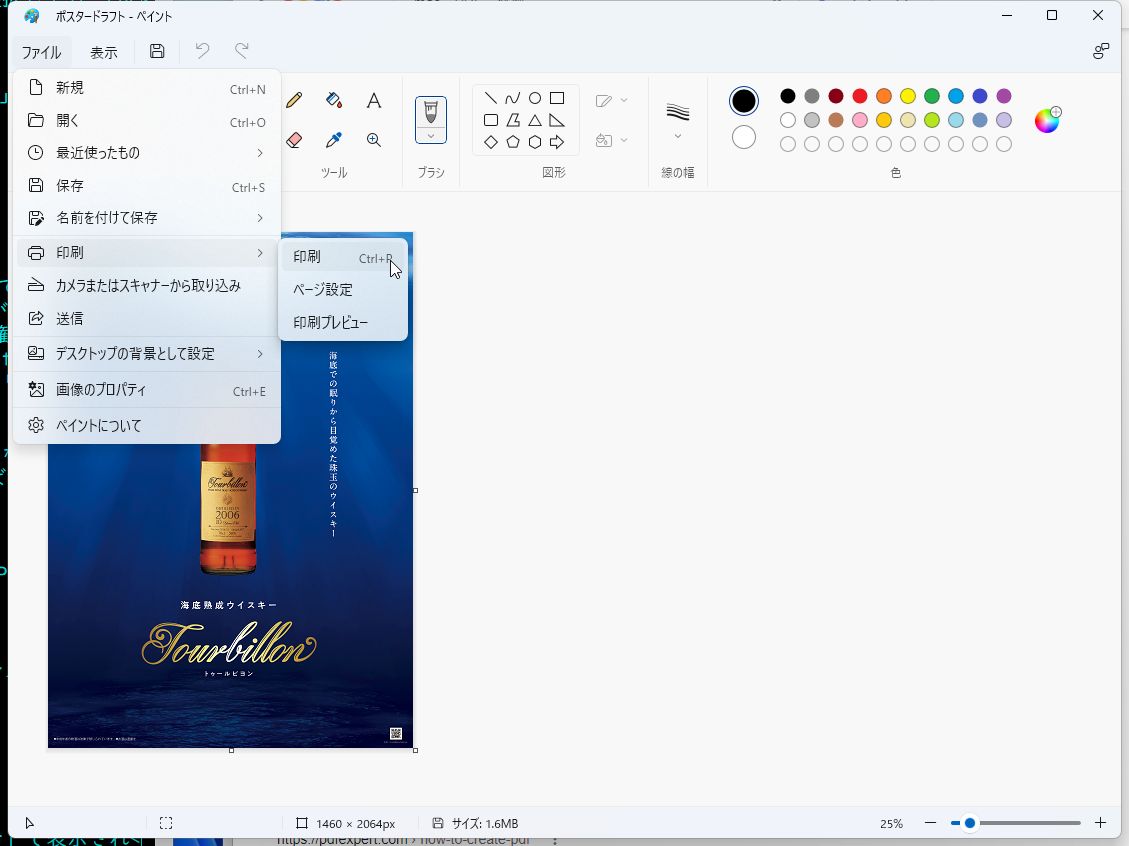Screen dimensions: 1129x846
Task: Select the Five-pointed star shape
Action: tap(512, 142)
